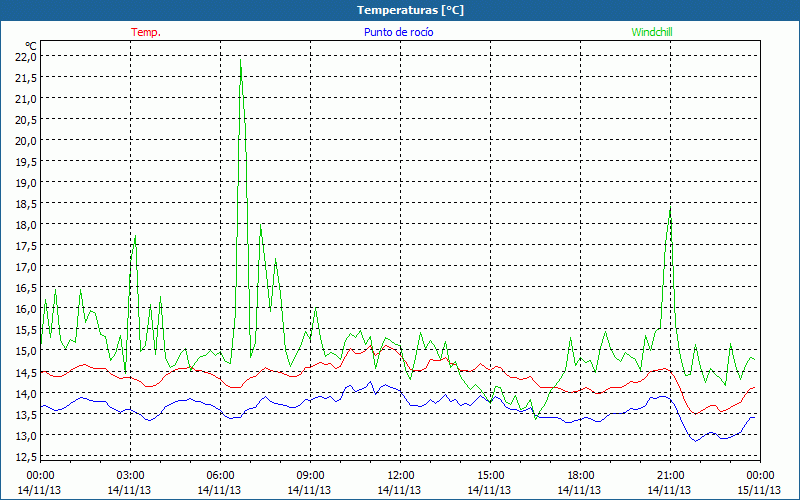Click the Temperaturas [°C] chart title
This screenshot has width=800, height=500.
click(x=410, y=10)
